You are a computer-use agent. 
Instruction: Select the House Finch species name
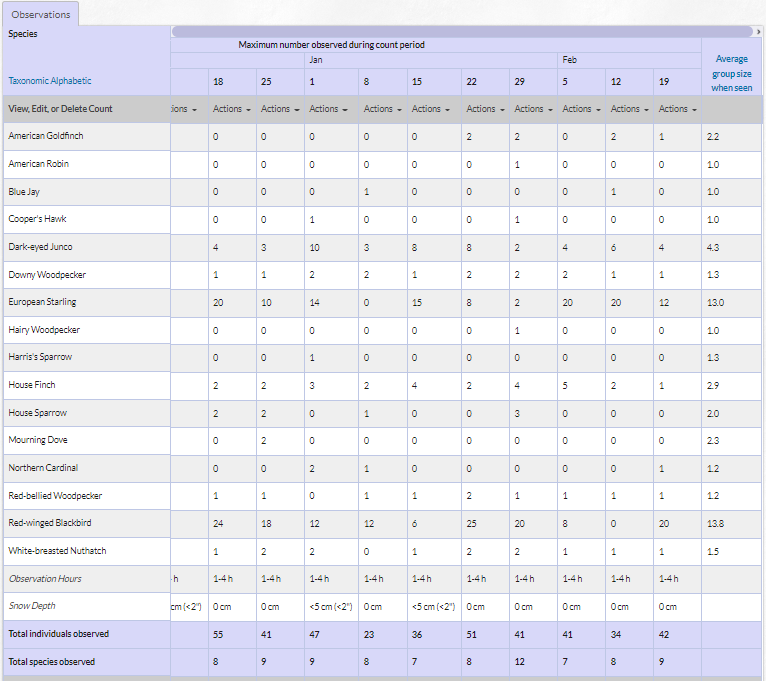pos(32,385)
